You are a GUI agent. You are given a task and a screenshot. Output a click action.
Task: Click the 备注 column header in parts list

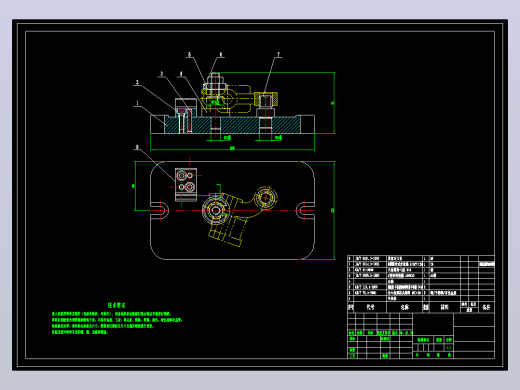(486, 307)
